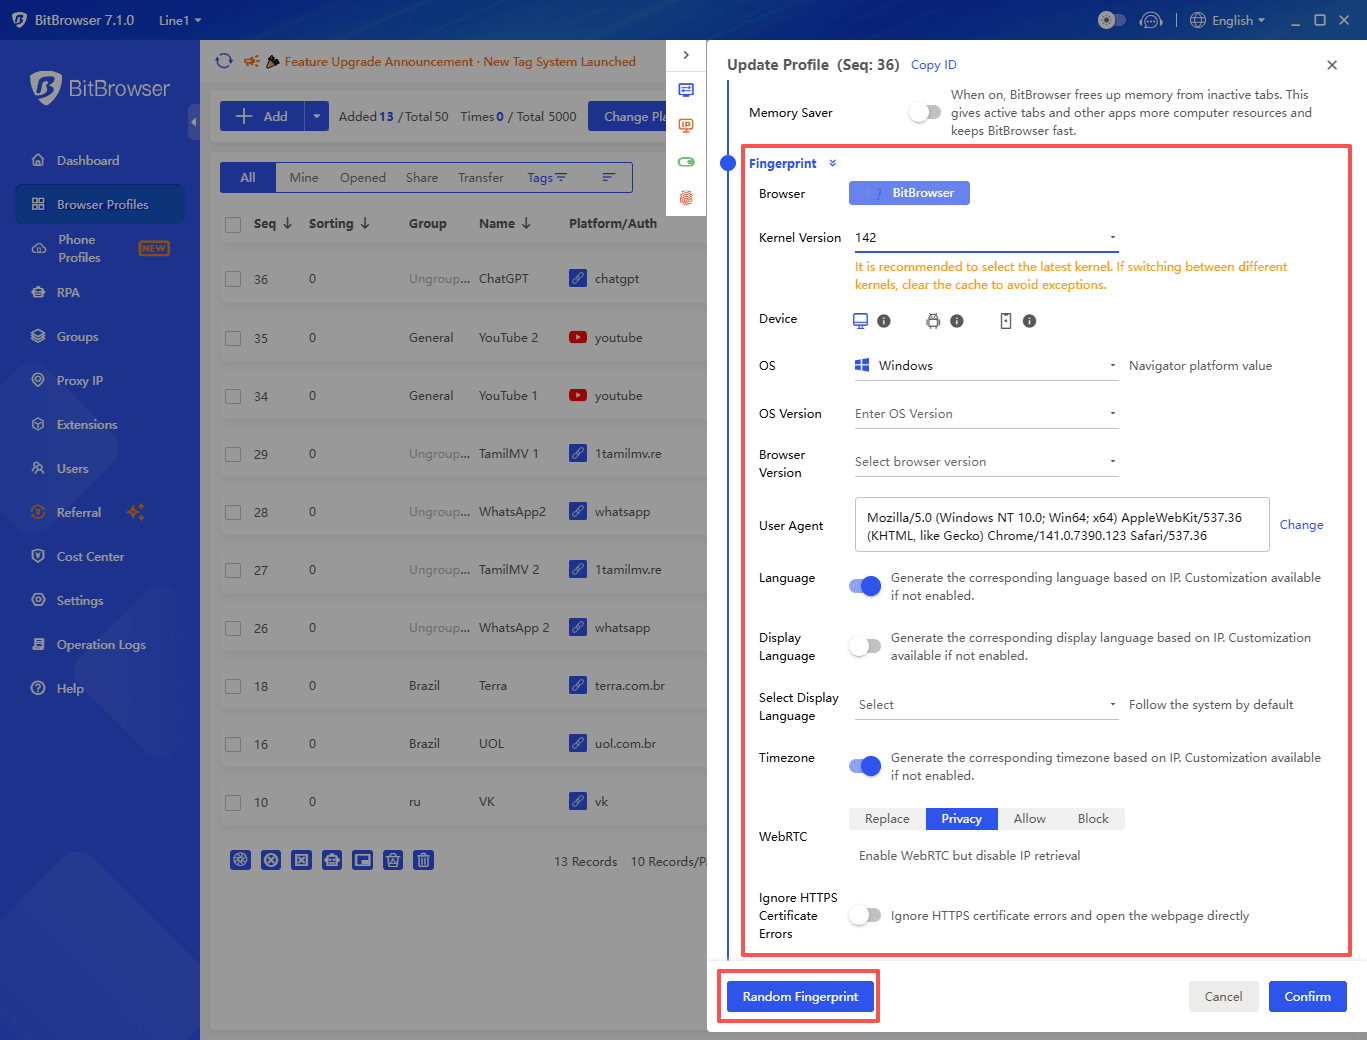Click the Random Fingerprint button
The height and width of the screenshot is (1040, 1367).
[798, 996]
